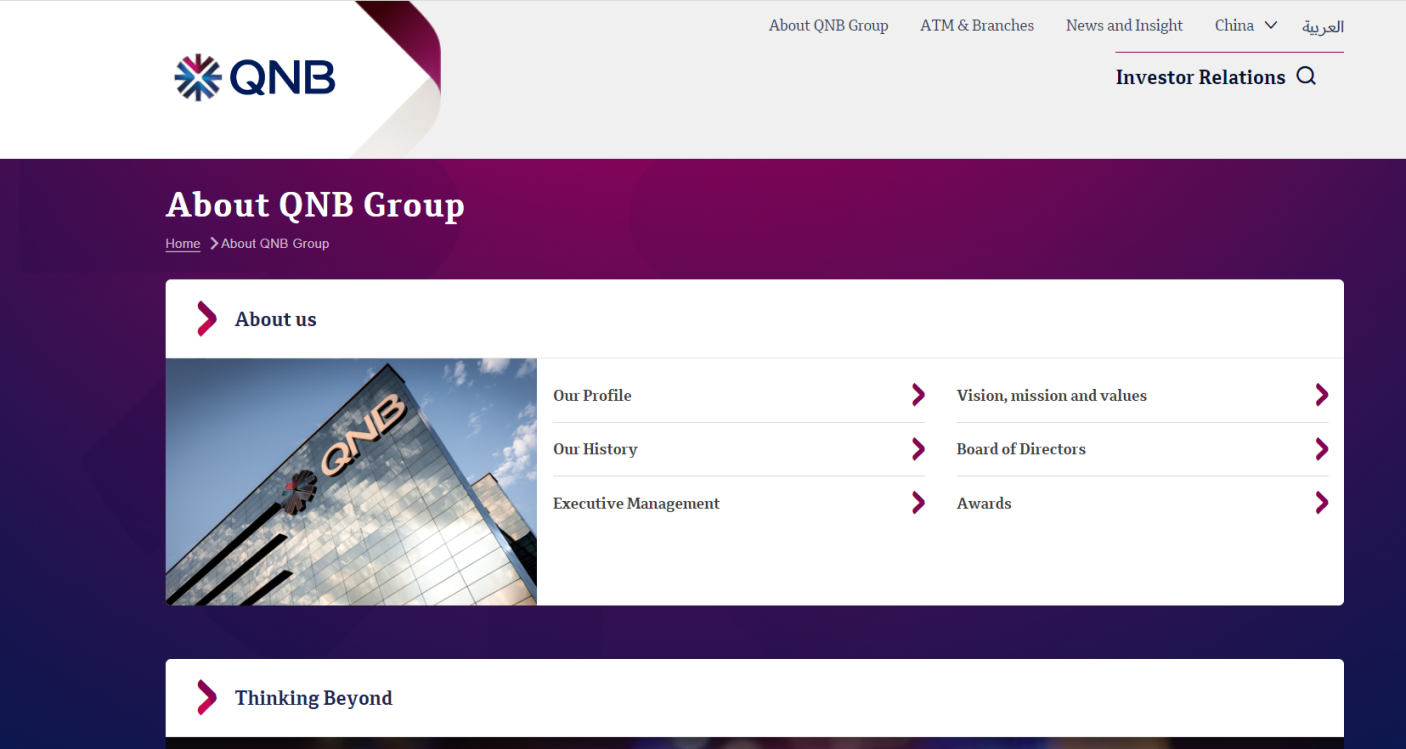
Task: Click the arrow icon in Our Profile row
Action: coord(918,395)
